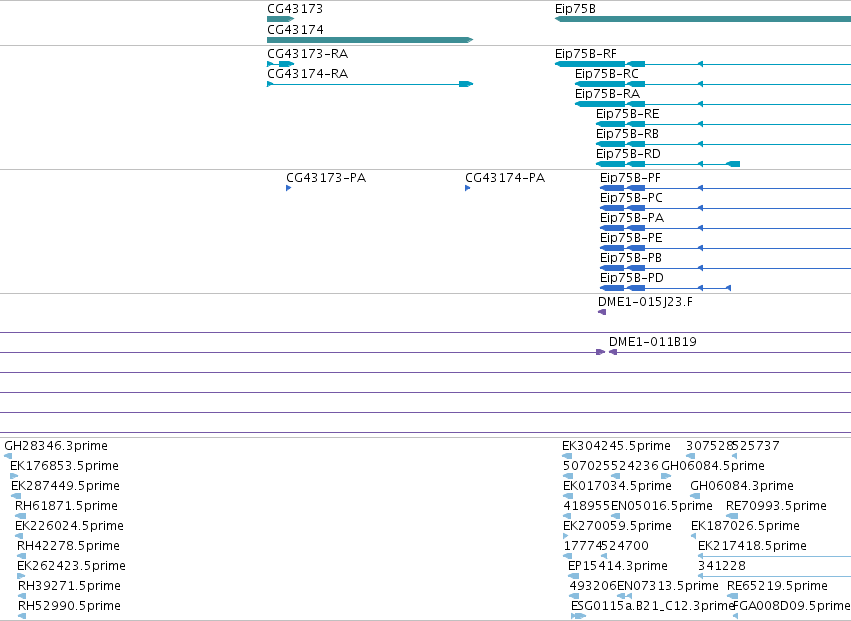Click the RH61871.5prime EST label
851x621 pixels.
(66, 506)
